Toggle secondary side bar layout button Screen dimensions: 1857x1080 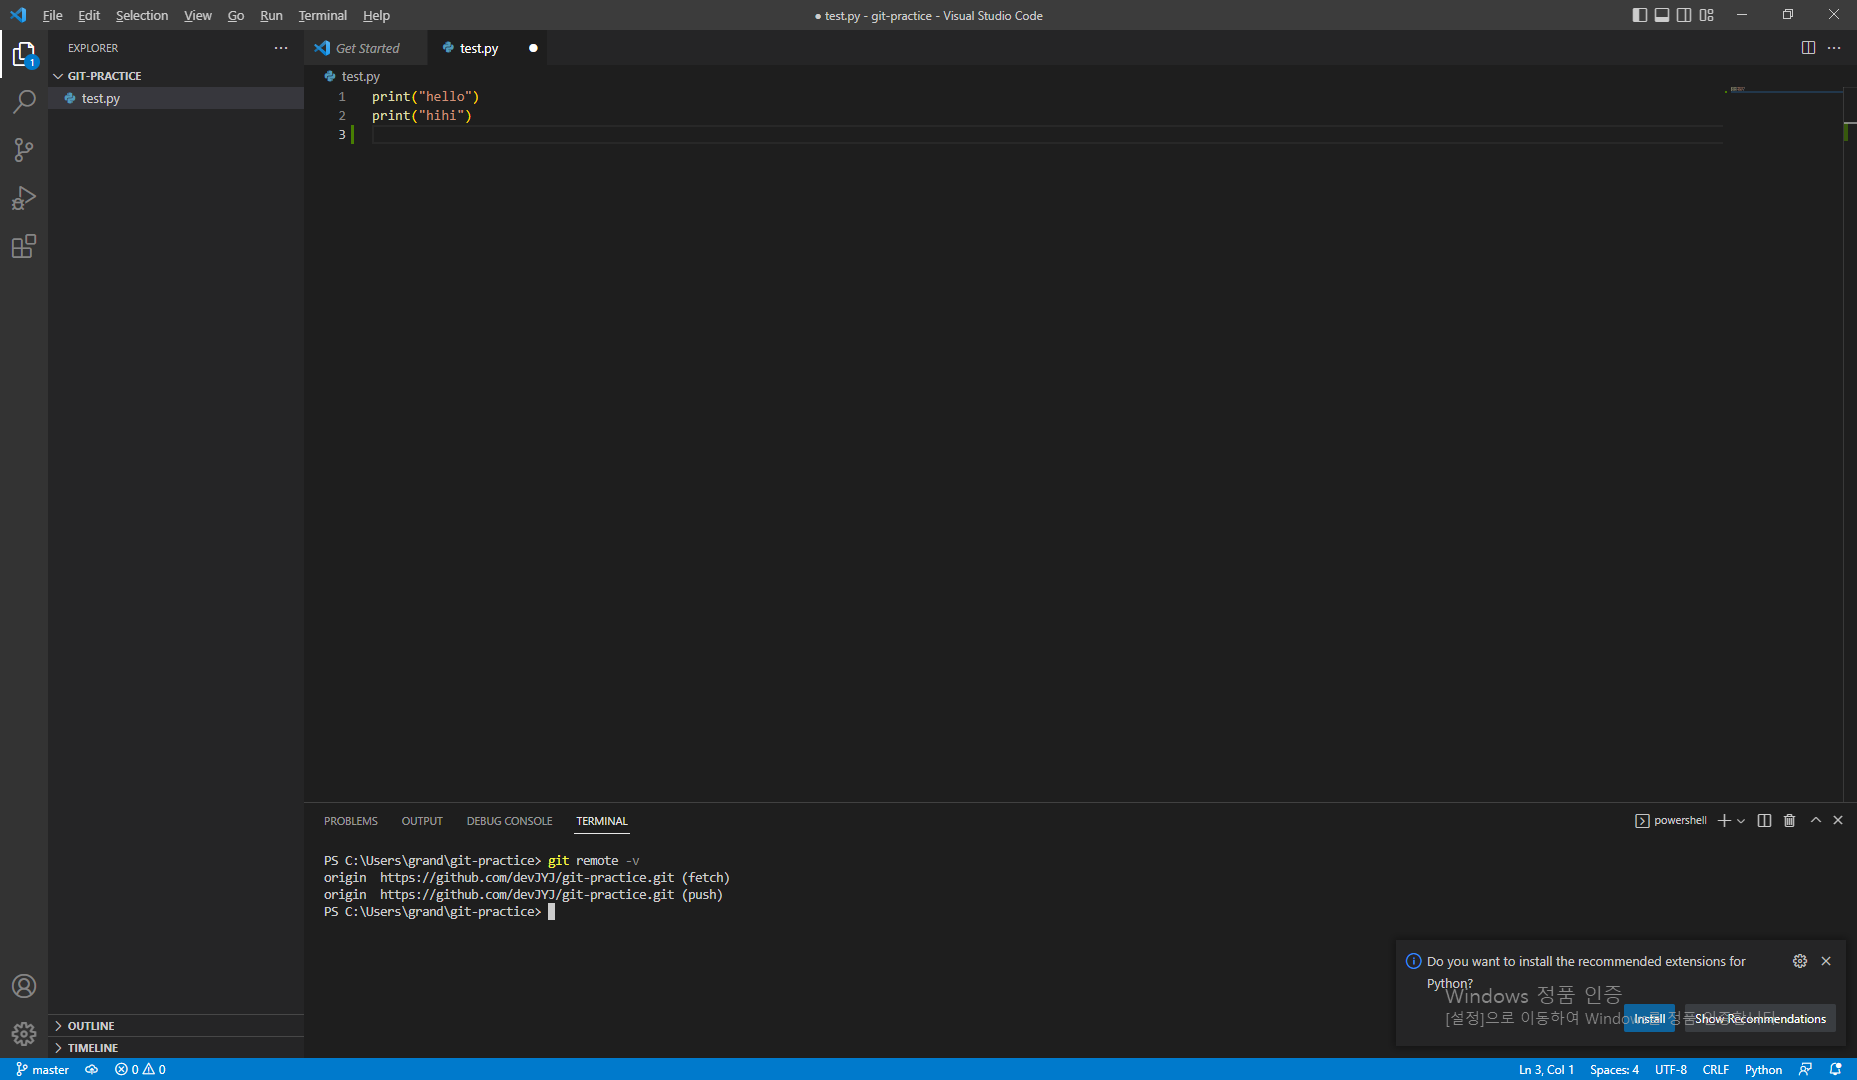point(1684,15)
